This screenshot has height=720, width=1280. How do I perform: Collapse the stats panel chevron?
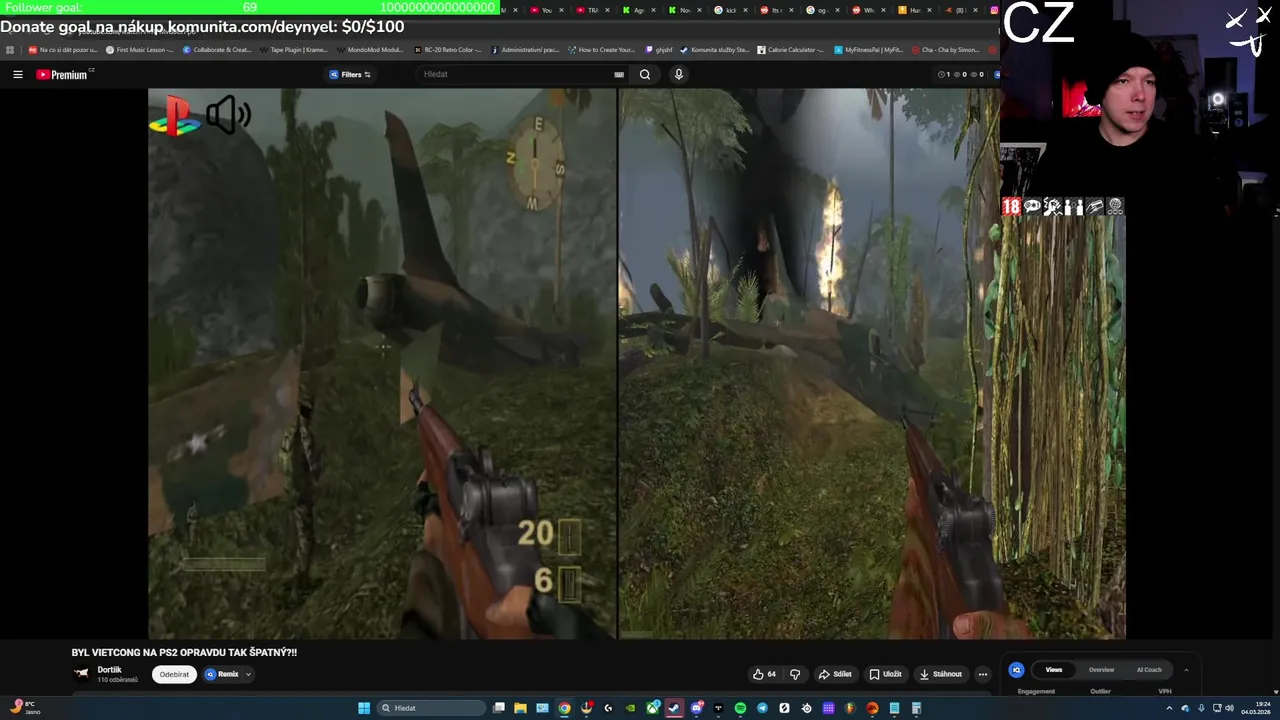[x=1186, y=670]
